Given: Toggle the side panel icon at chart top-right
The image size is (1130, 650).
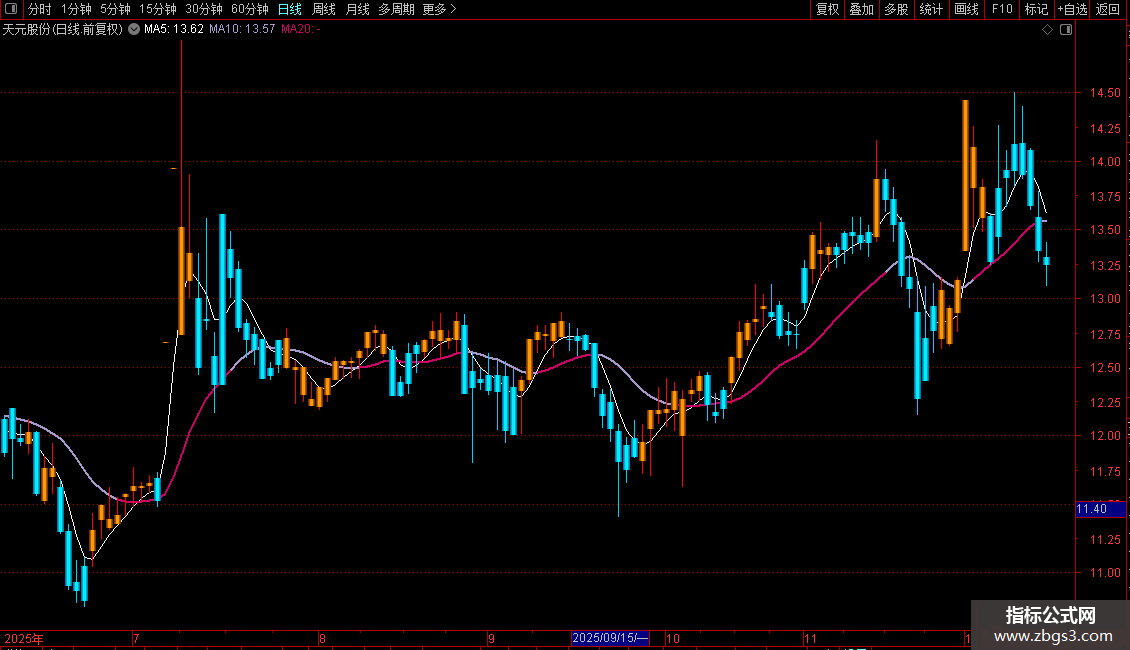Looking at the screenshot, I should (x=1066, y=30).
